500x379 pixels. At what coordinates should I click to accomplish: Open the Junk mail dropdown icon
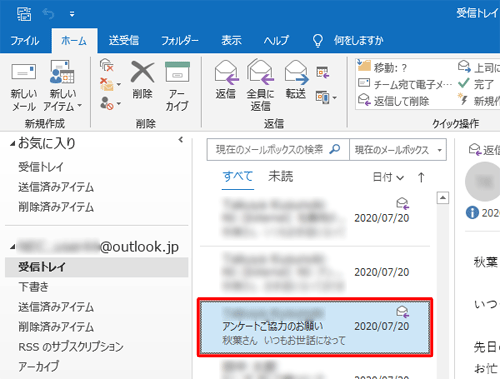(110, 103)
